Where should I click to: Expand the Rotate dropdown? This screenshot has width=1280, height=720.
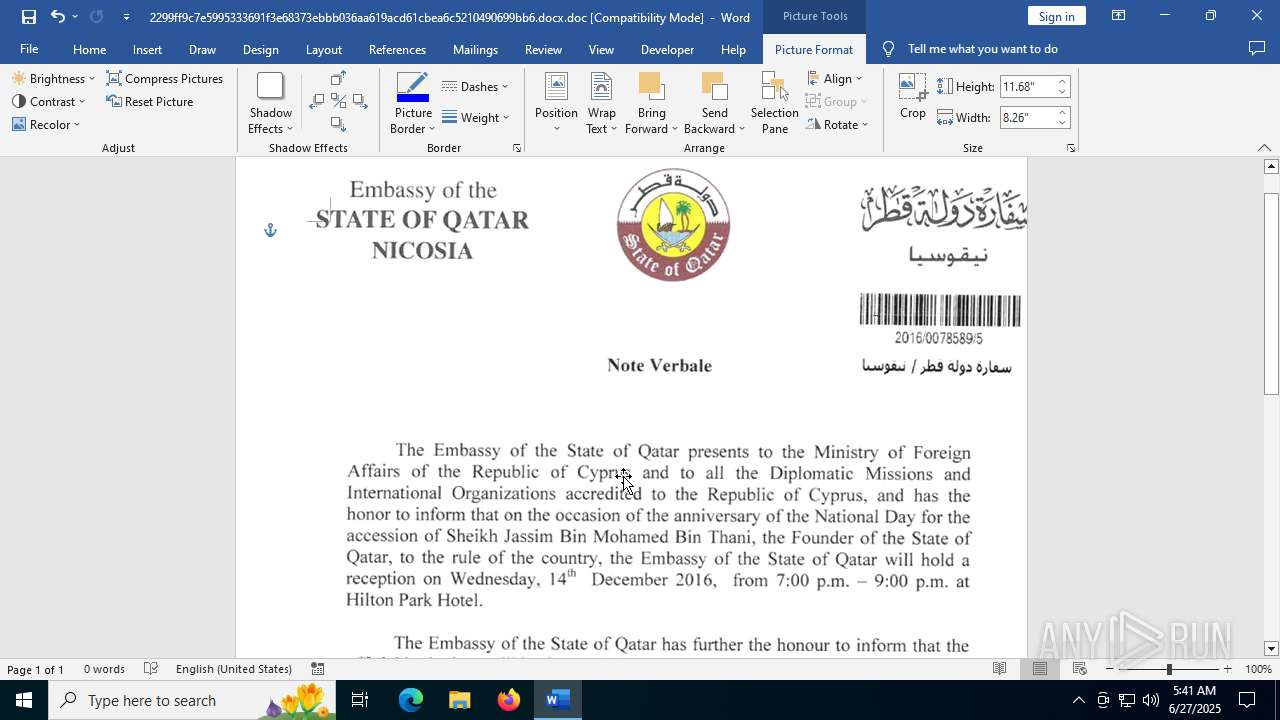(837, 124)
